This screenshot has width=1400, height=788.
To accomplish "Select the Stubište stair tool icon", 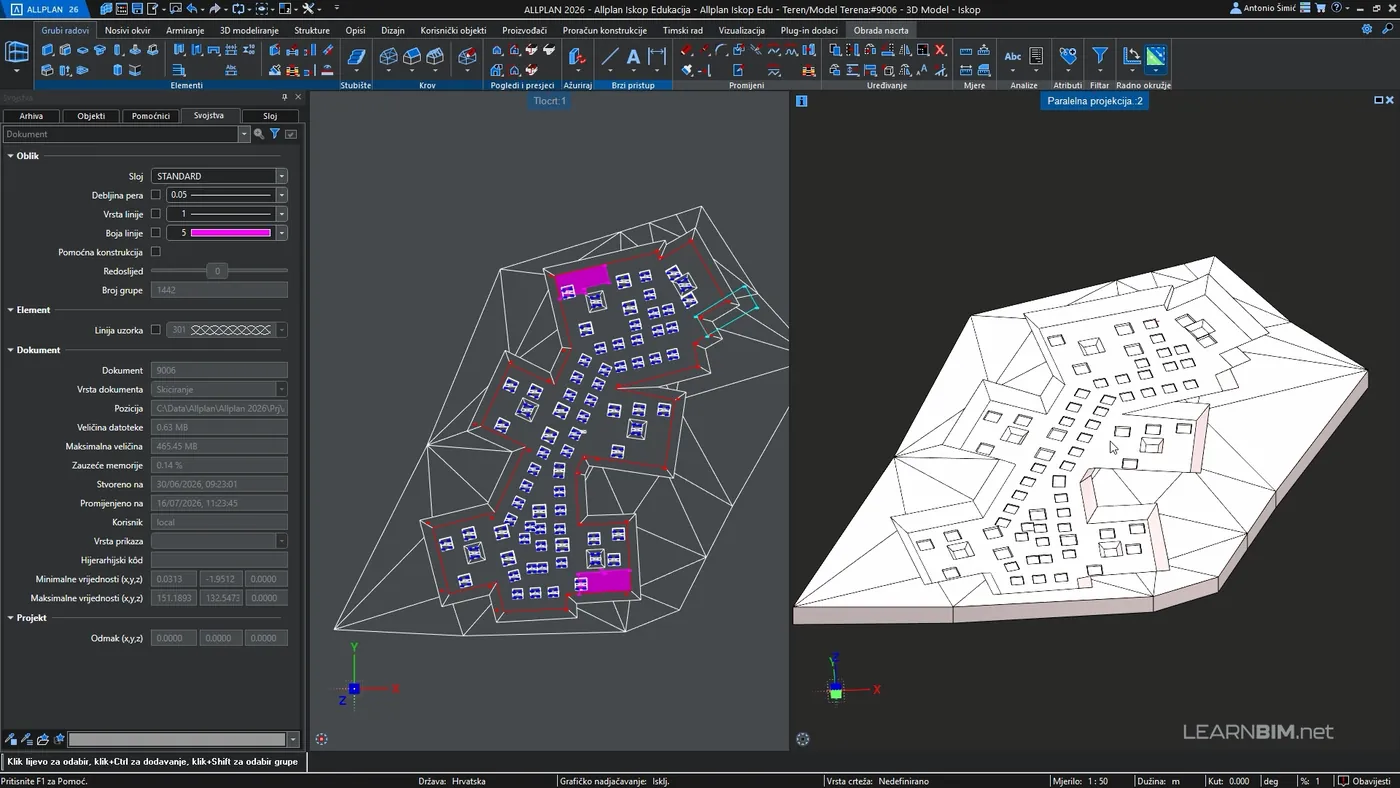I will pyautogui.click(x=356, y=59).
